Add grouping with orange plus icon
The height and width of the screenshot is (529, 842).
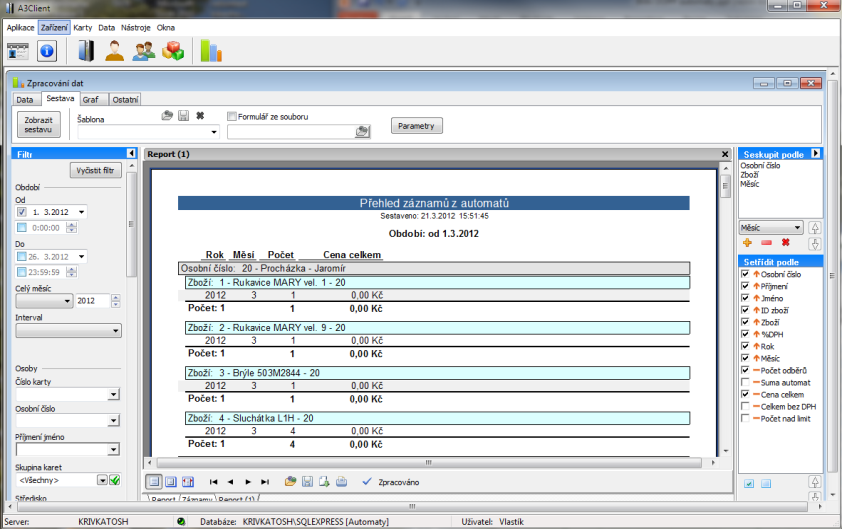click(747, 243)
